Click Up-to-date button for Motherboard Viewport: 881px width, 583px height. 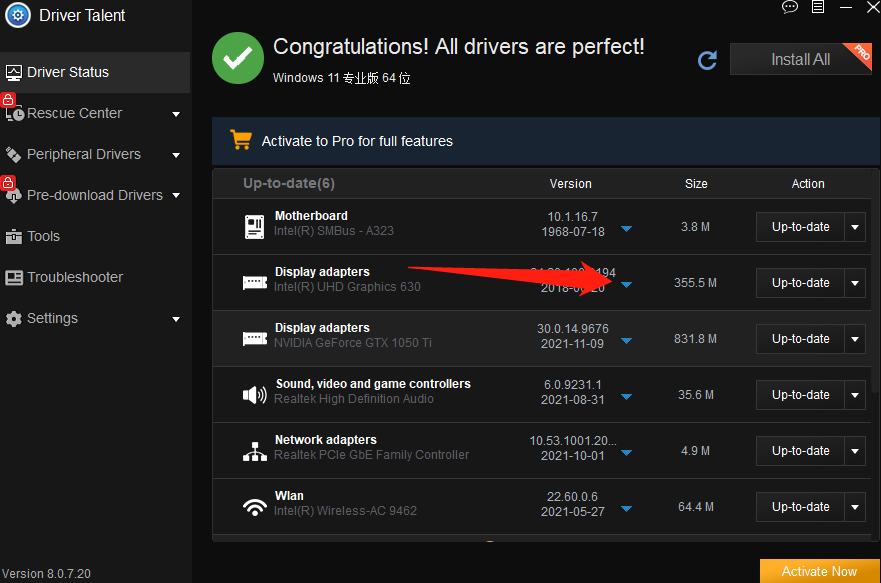pos(800,227)
